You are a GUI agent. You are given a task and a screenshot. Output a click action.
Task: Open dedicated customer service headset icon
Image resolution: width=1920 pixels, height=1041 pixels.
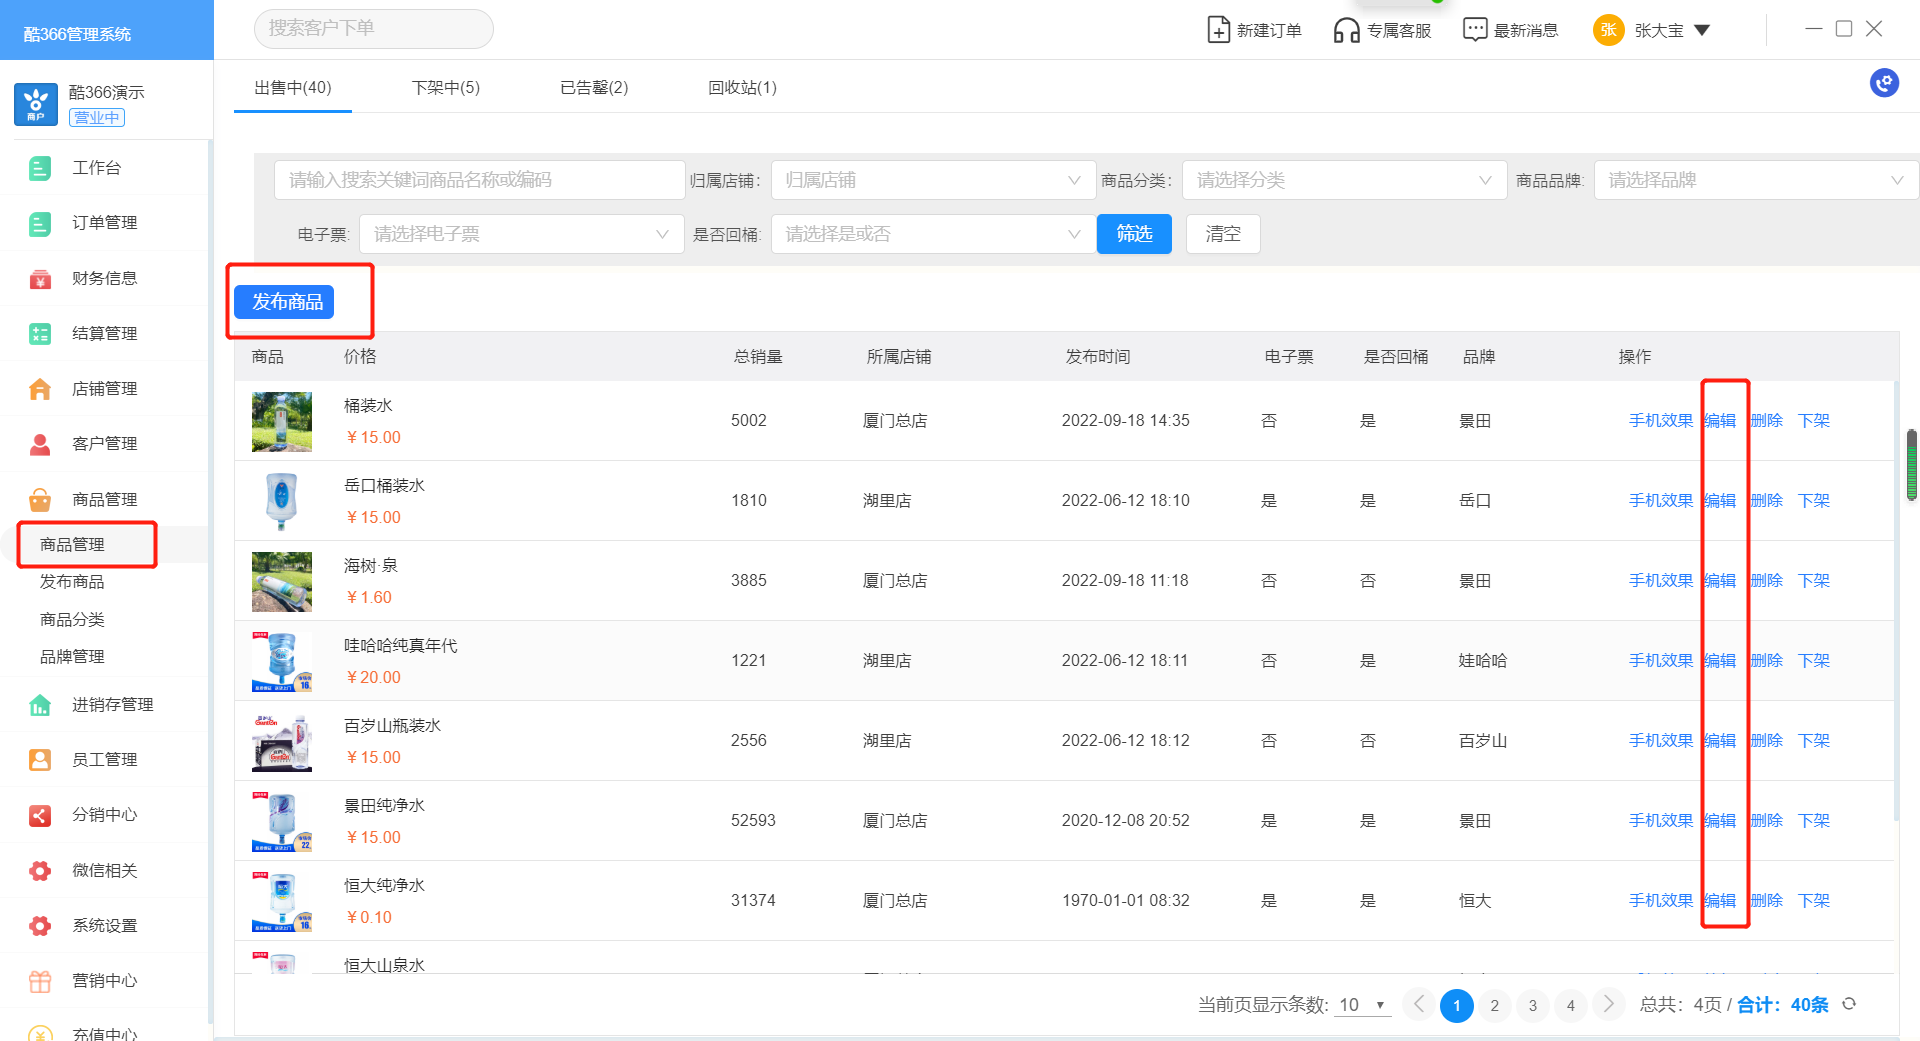coord(1346,30)
